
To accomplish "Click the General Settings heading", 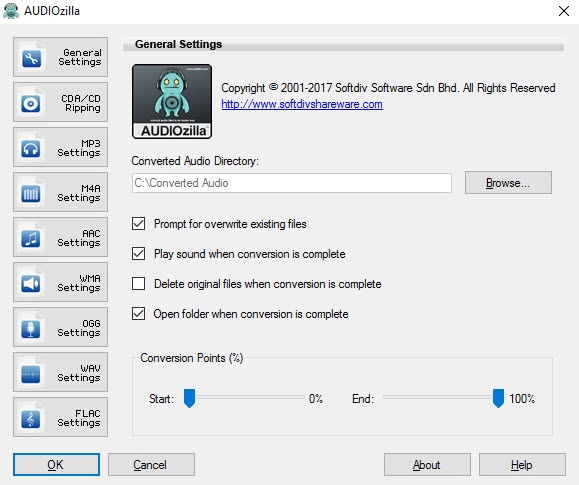I will [178, 44].
